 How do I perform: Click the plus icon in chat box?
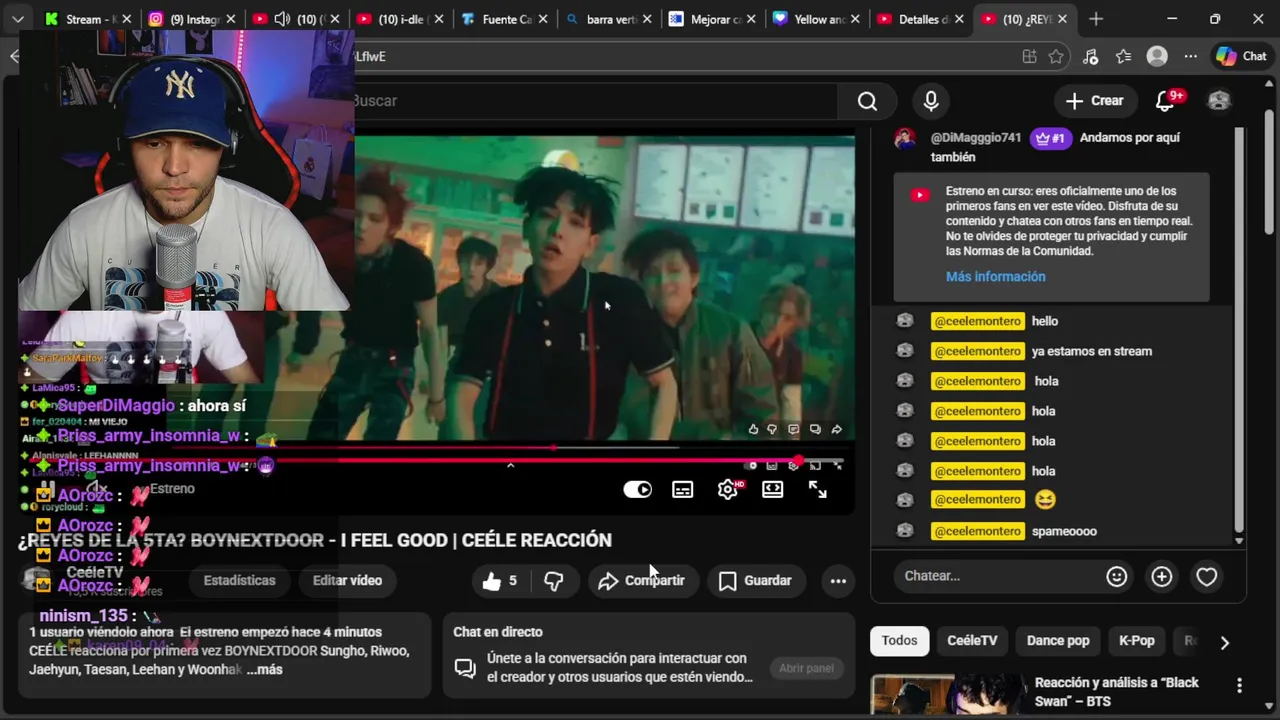pyautogui.click(x=1162, y=576)
